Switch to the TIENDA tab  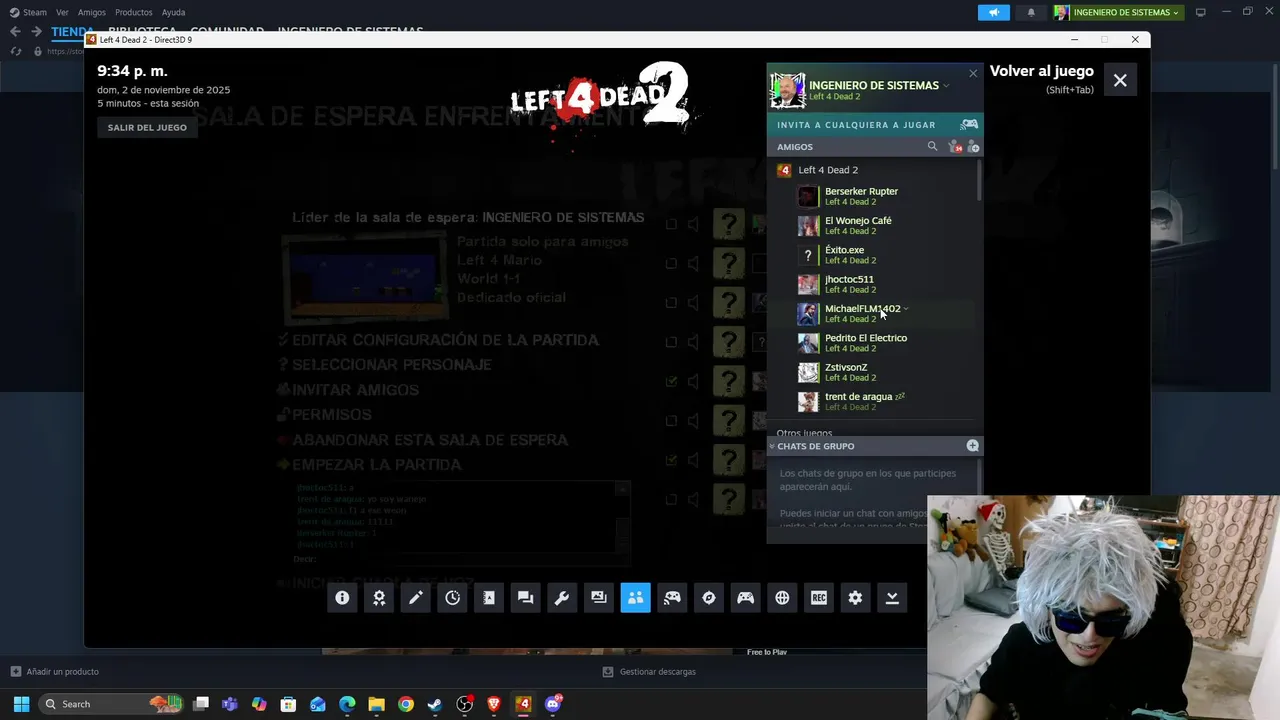(72, 32)
